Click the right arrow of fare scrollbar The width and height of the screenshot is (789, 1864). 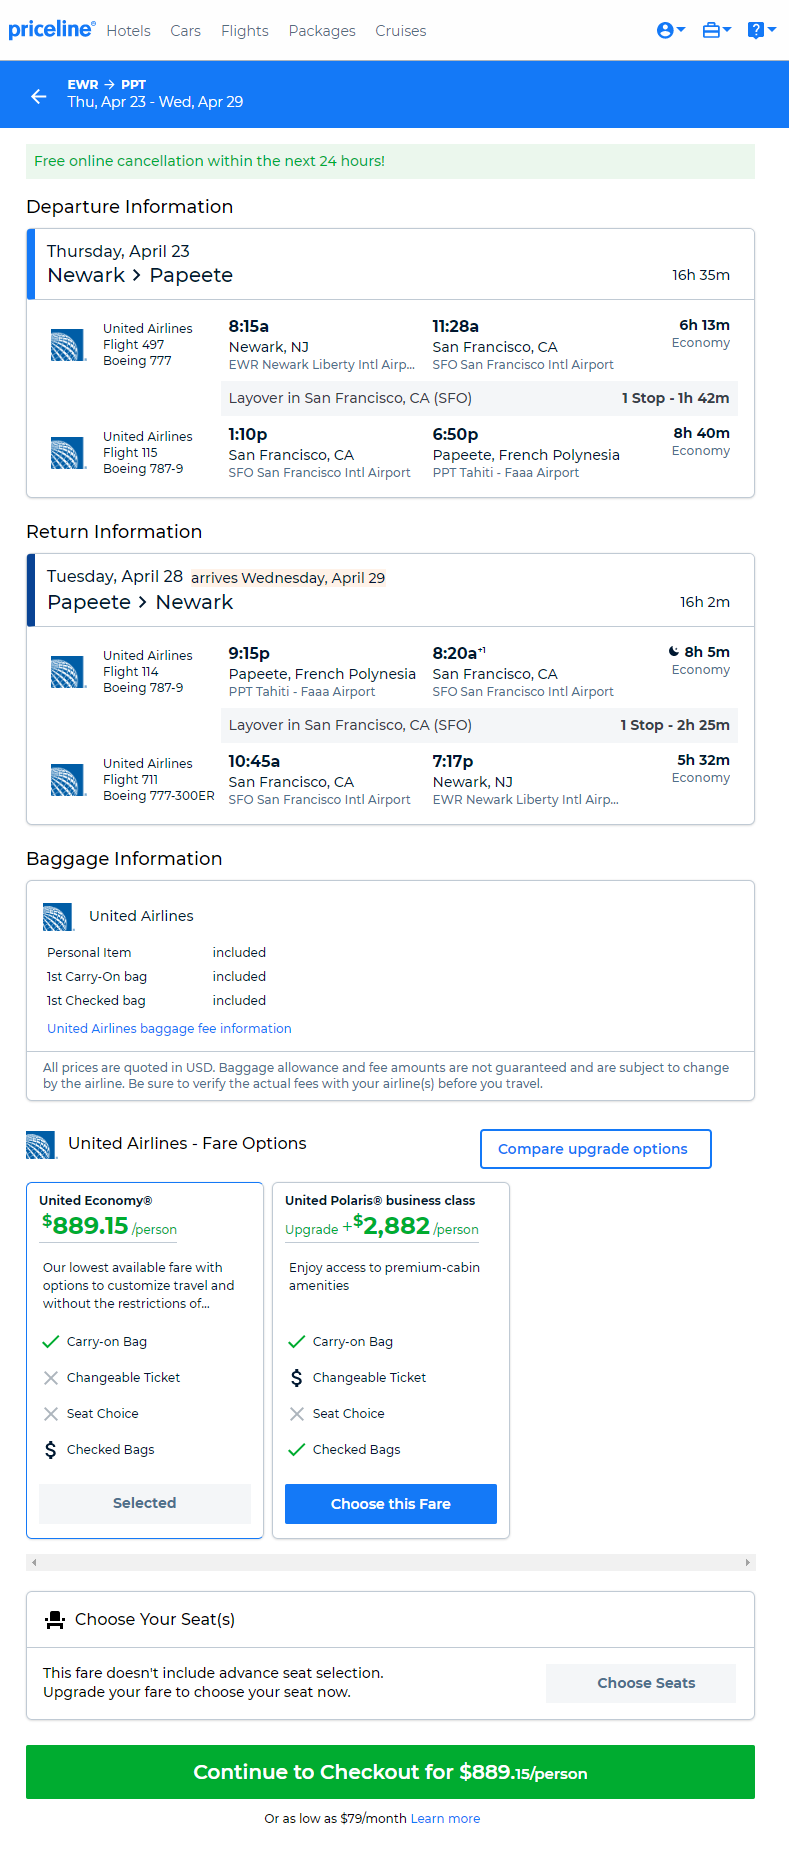click(x=747, y=1562)
